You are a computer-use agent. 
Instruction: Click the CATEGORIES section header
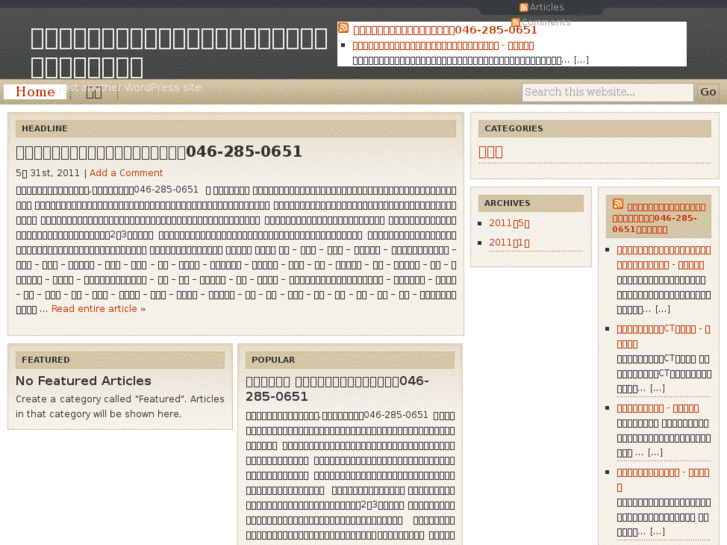pyautogui.click(x=594, y=128)
